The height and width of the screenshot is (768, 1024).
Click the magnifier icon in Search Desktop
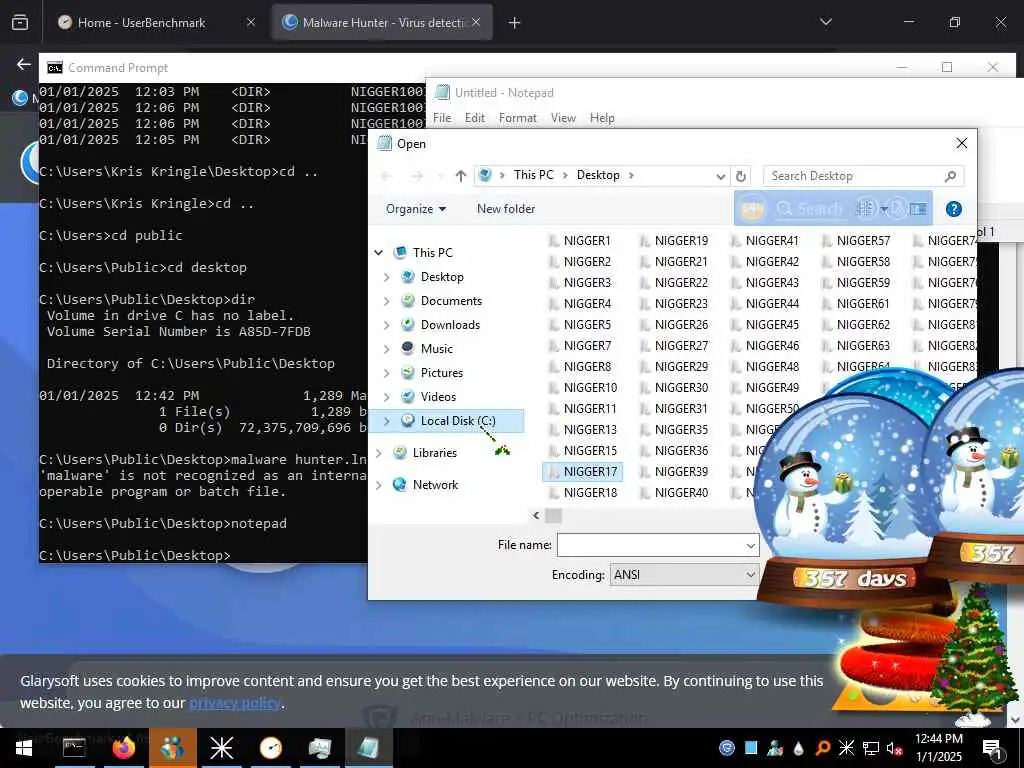(951, 176)
